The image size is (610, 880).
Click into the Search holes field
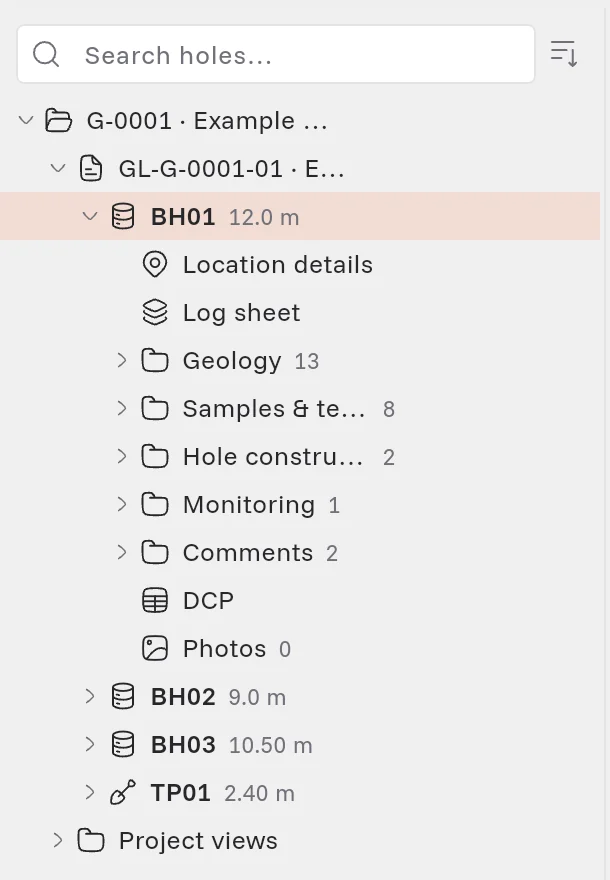pos(276,54)
